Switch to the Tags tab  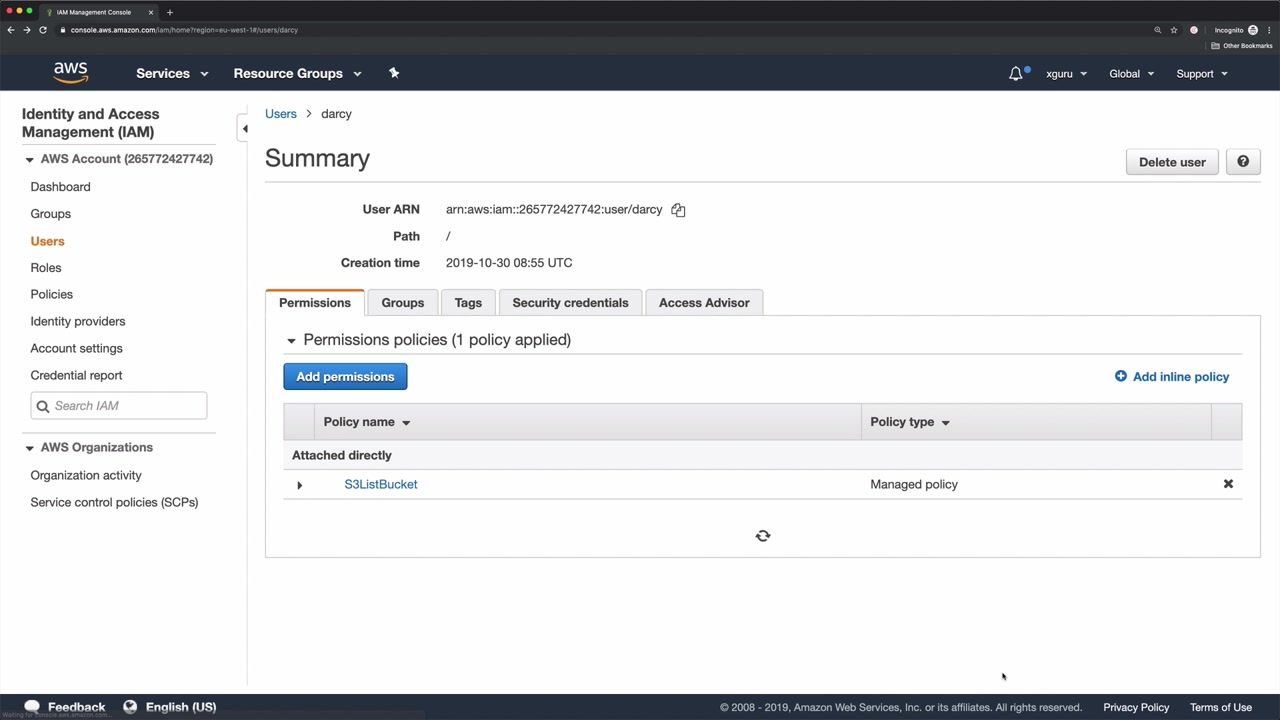tap(468, 303)
